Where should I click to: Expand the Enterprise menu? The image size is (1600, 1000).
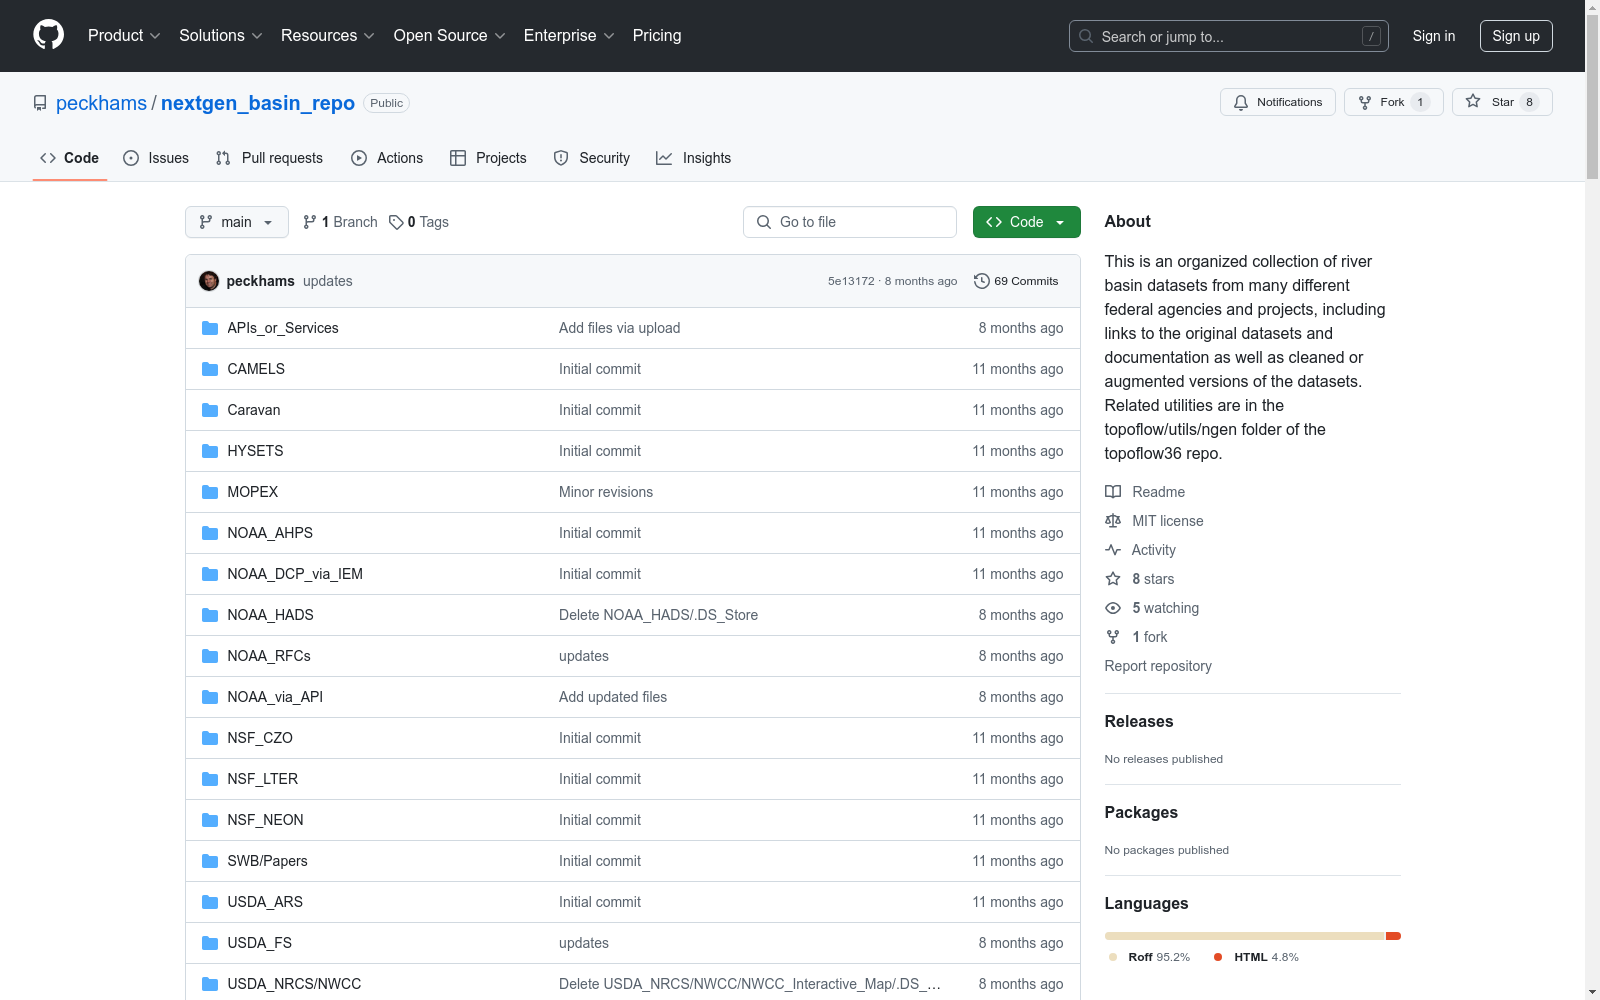coord(569,35)
